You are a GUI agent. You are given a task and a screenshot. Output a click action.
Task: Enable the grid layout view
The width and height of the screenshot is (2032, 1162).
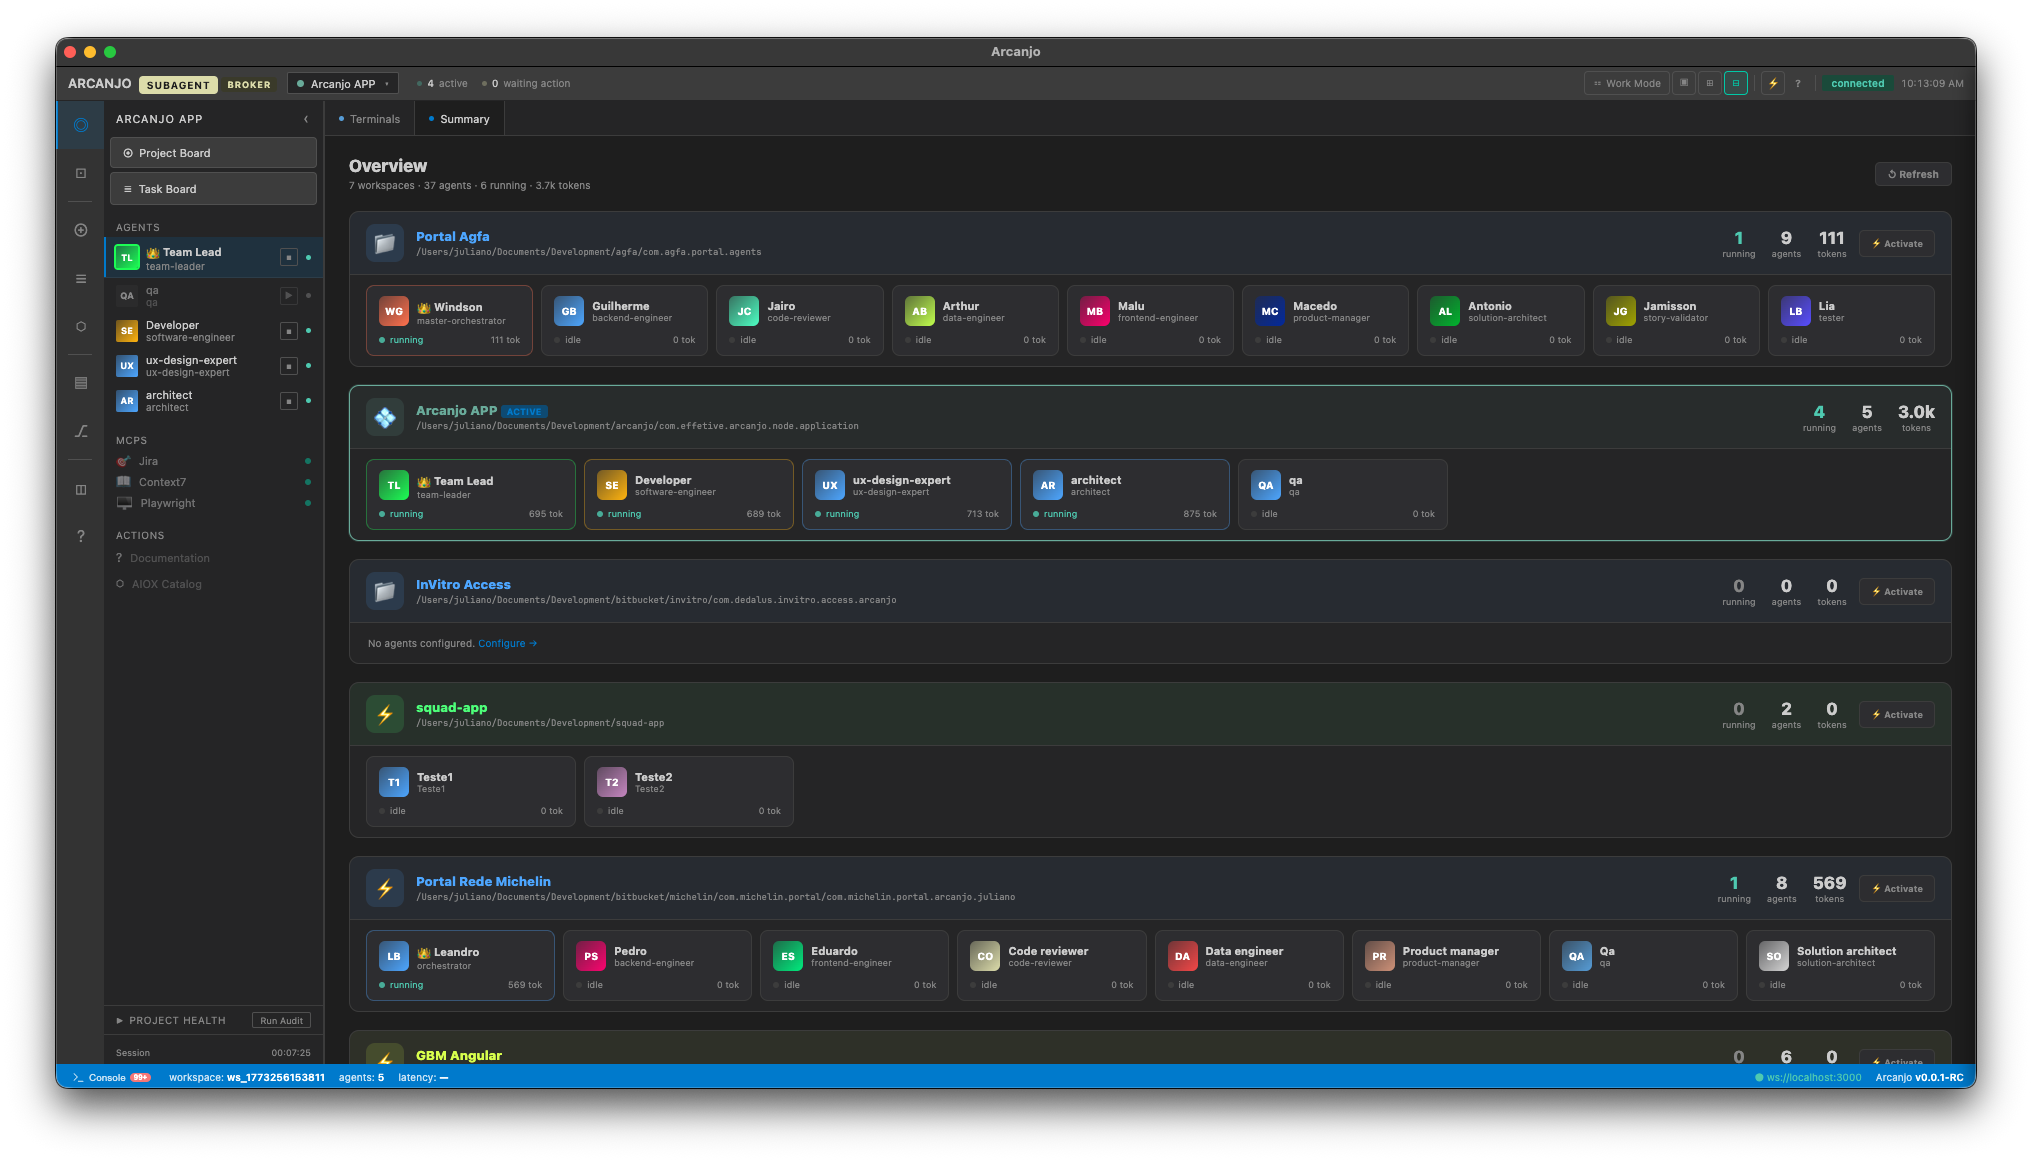tap(1709, 83)
